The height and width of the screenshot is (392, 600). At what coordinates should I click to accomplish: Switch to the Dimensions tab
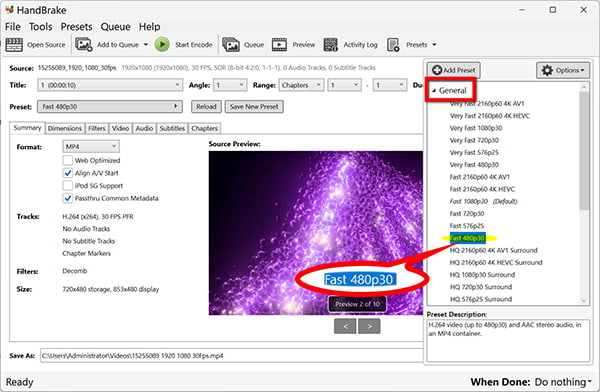pyautogui.click(x=65, y=128)
